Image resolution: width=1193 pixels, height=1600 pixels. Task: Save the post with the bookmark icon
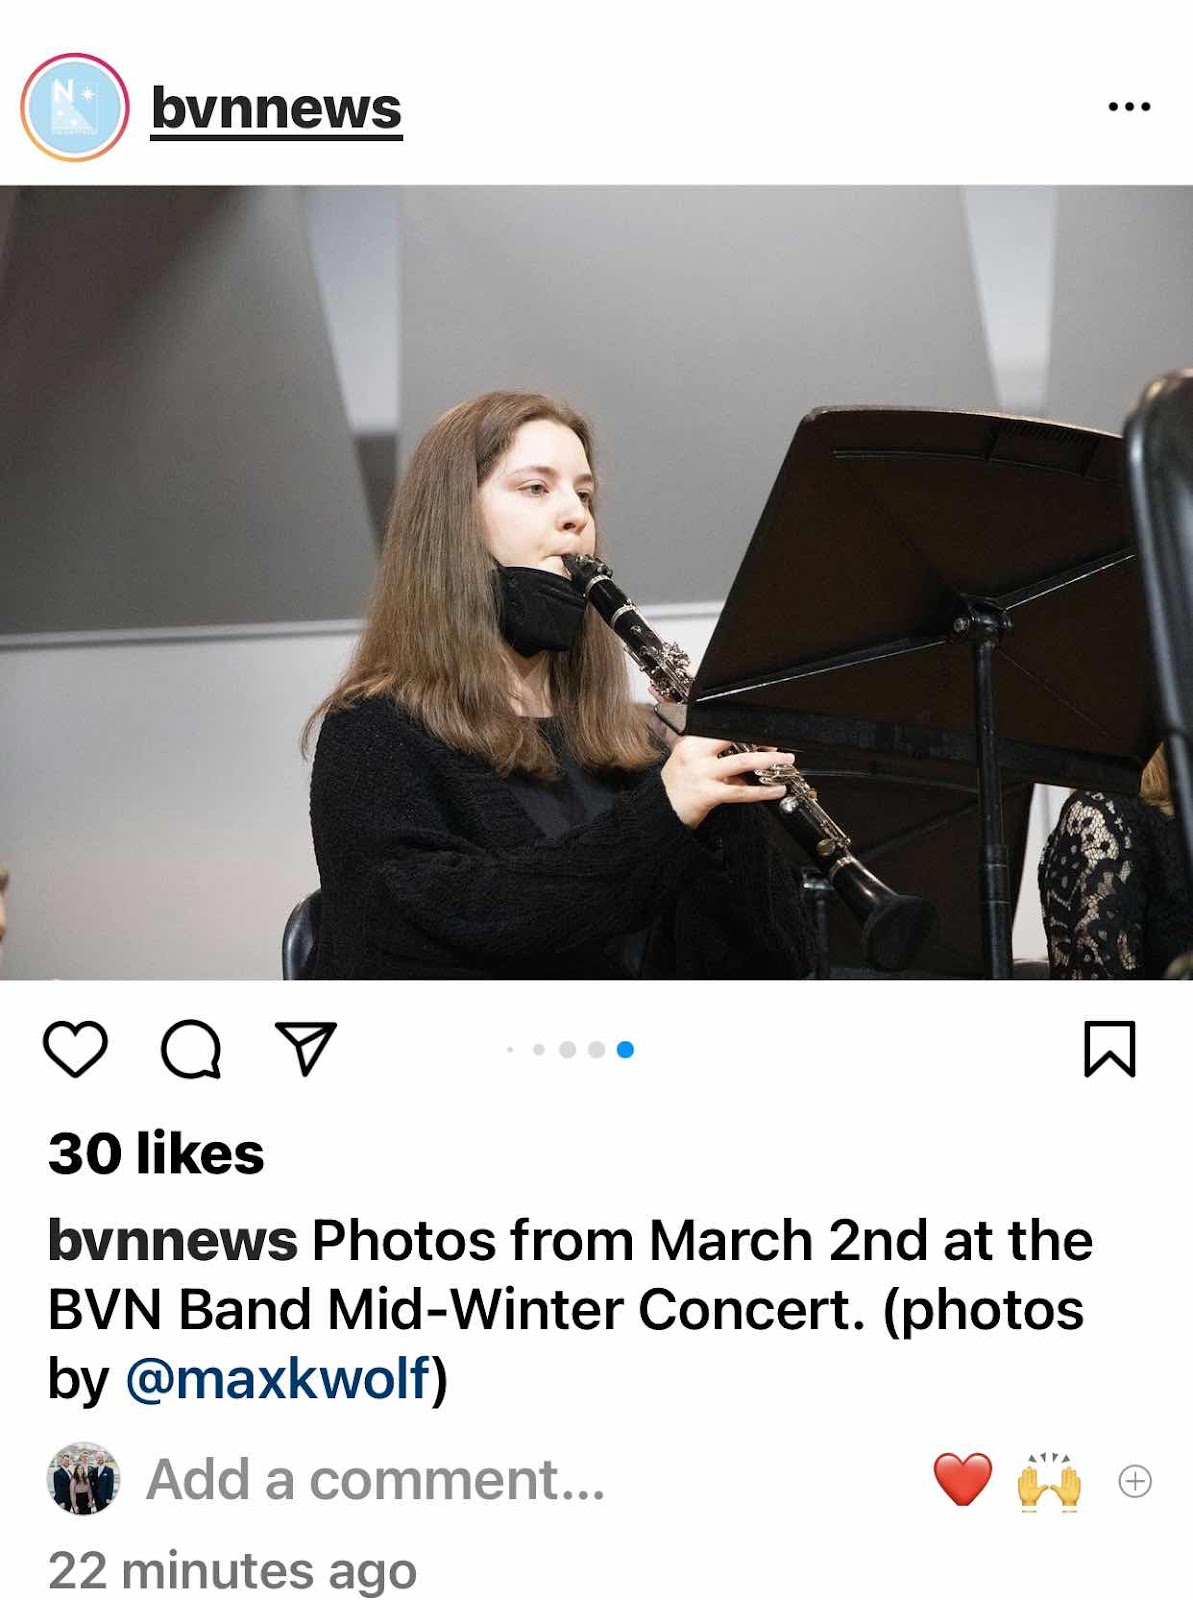(x=1110, y=1049)
